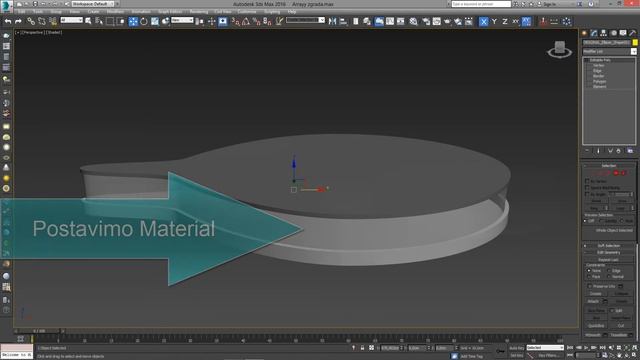The image size is (640, 360).
Task: Undo the last action
Action: 8,21
